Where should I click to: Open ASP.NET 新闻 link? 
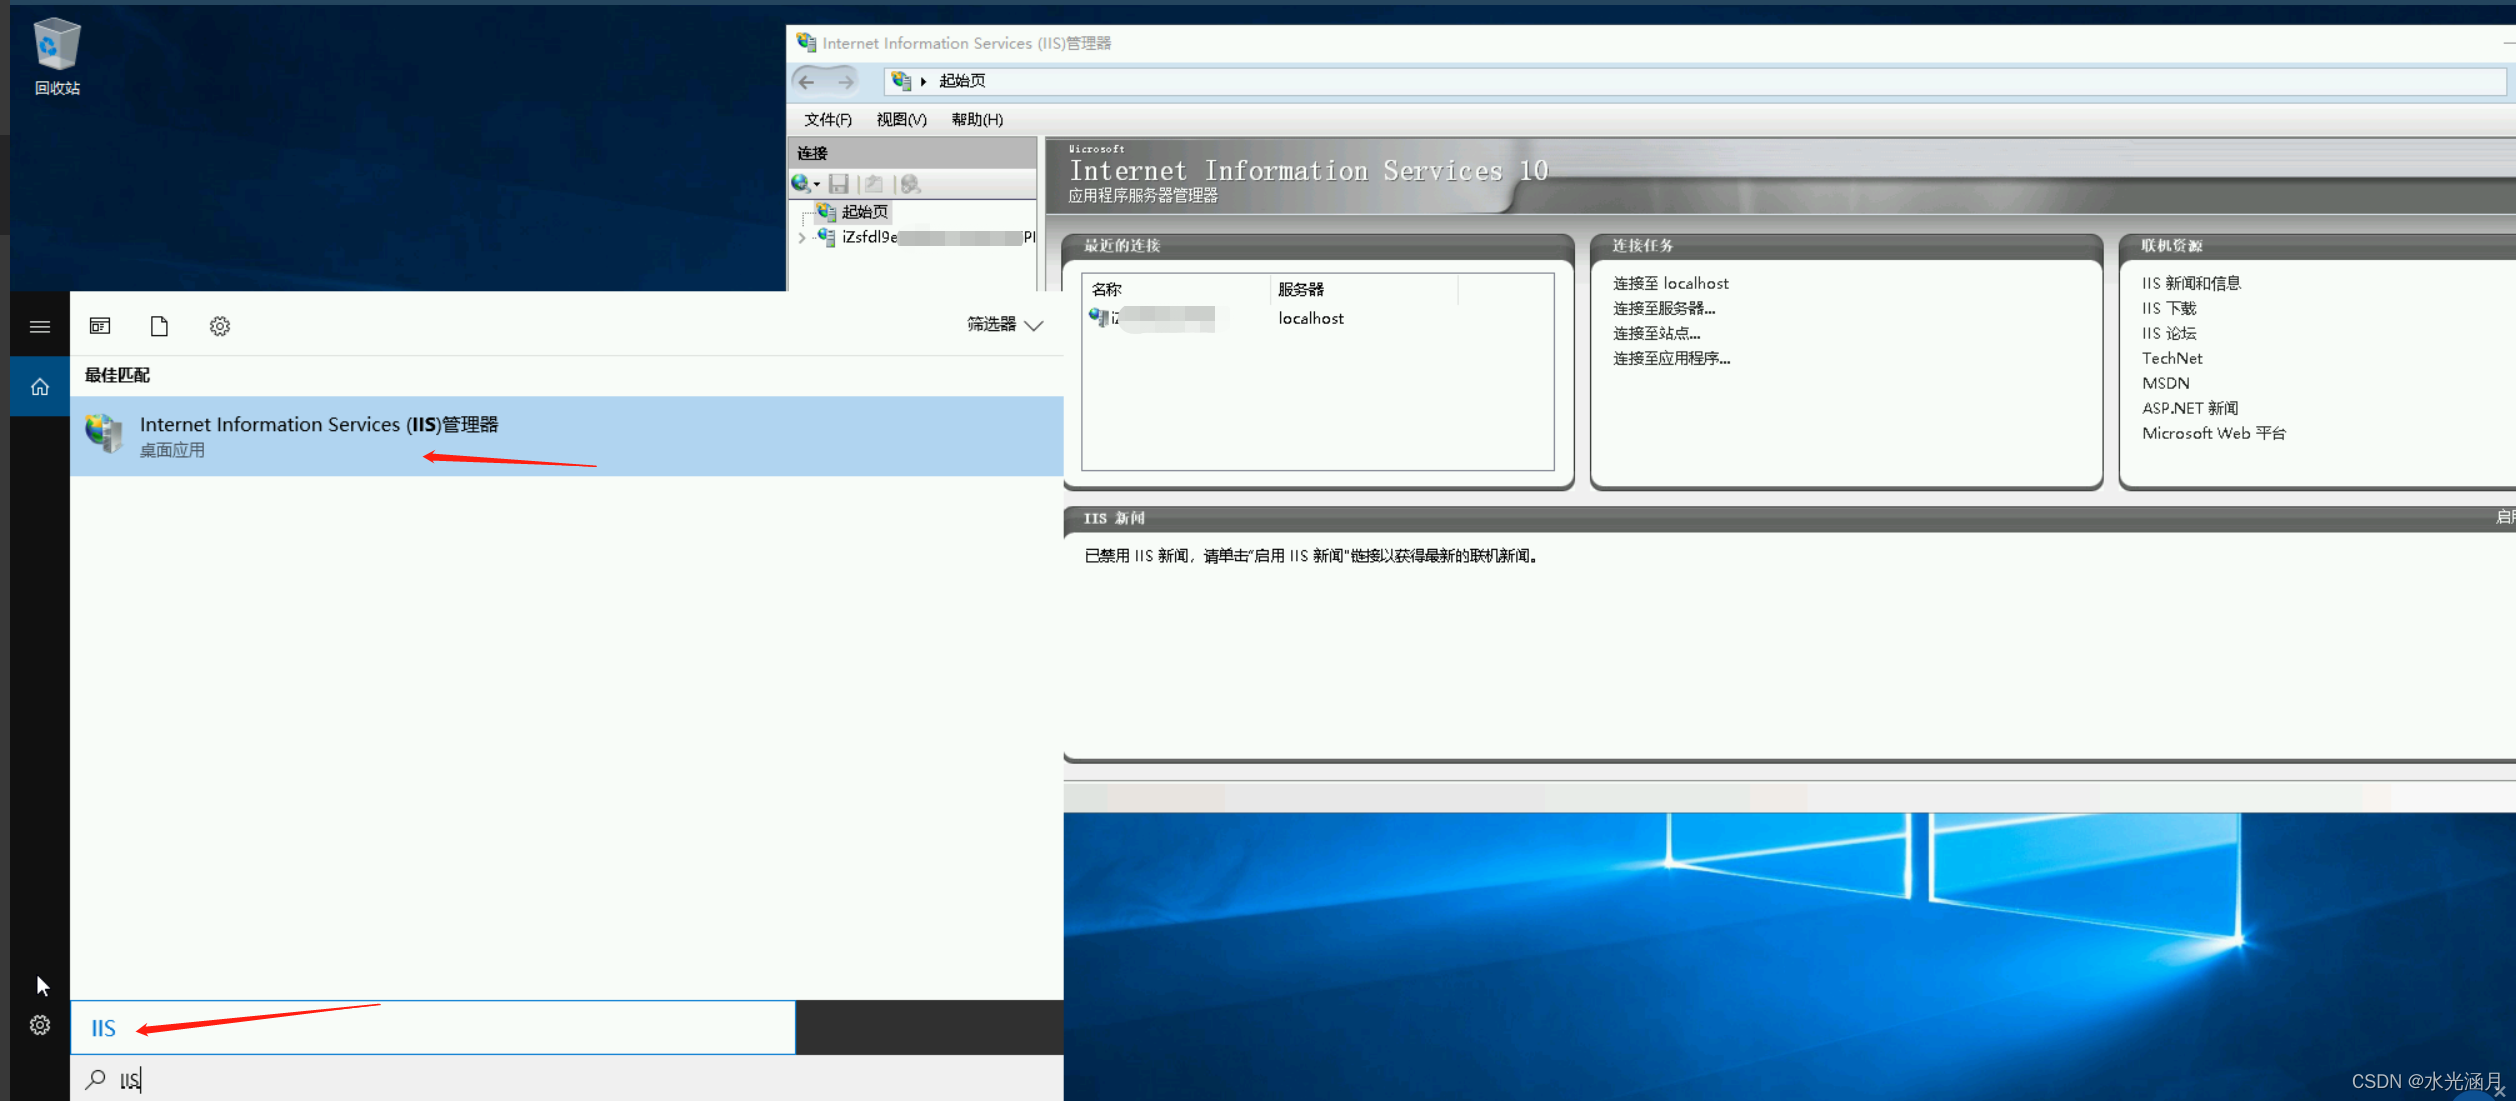2190,408
